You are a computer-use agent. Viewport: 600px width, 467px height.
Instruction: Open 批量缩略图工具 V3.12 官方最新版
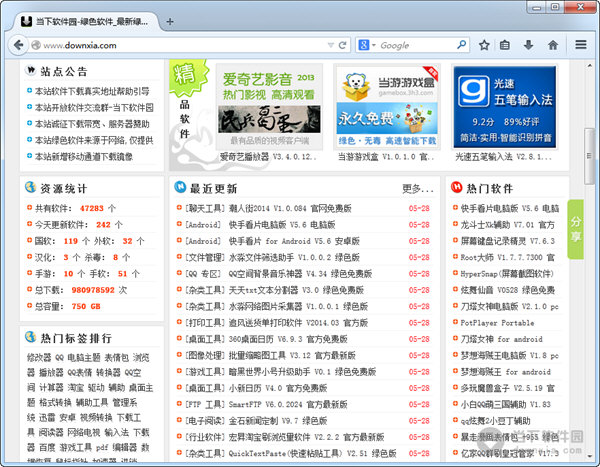pos(292,355)
